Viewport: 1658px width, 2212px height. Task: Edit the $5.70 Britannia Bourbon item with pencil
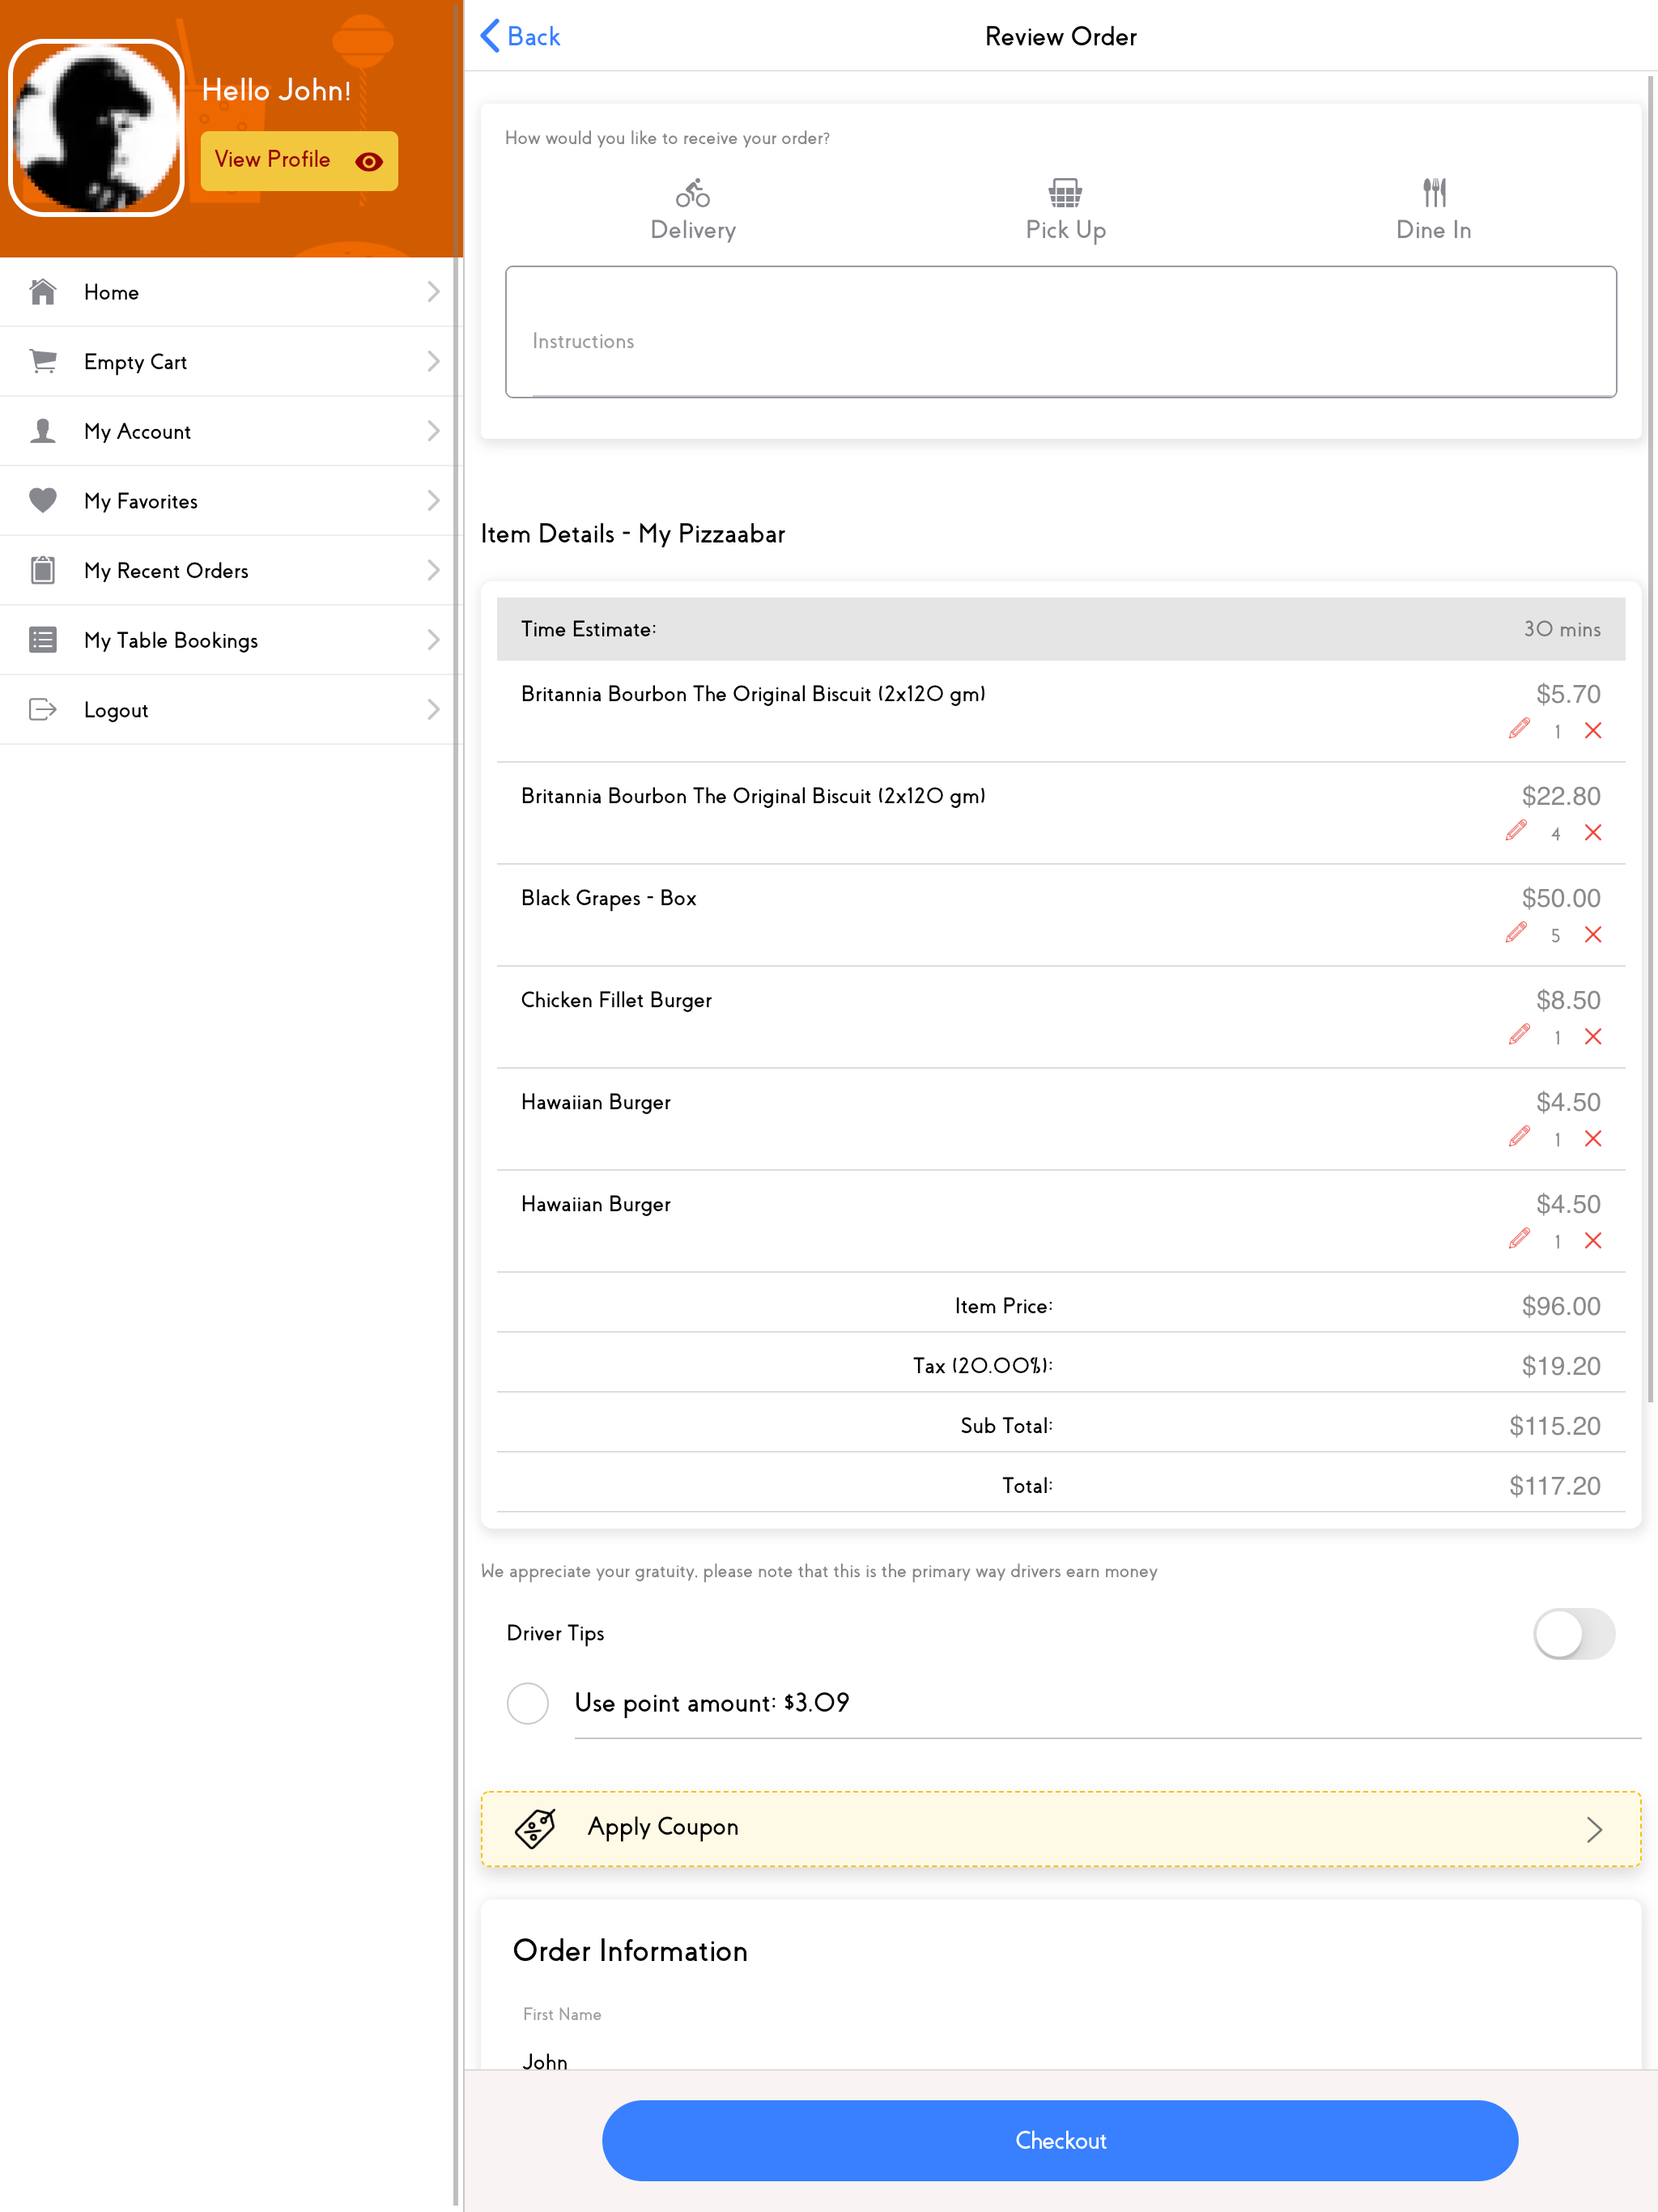[1519, 729]
